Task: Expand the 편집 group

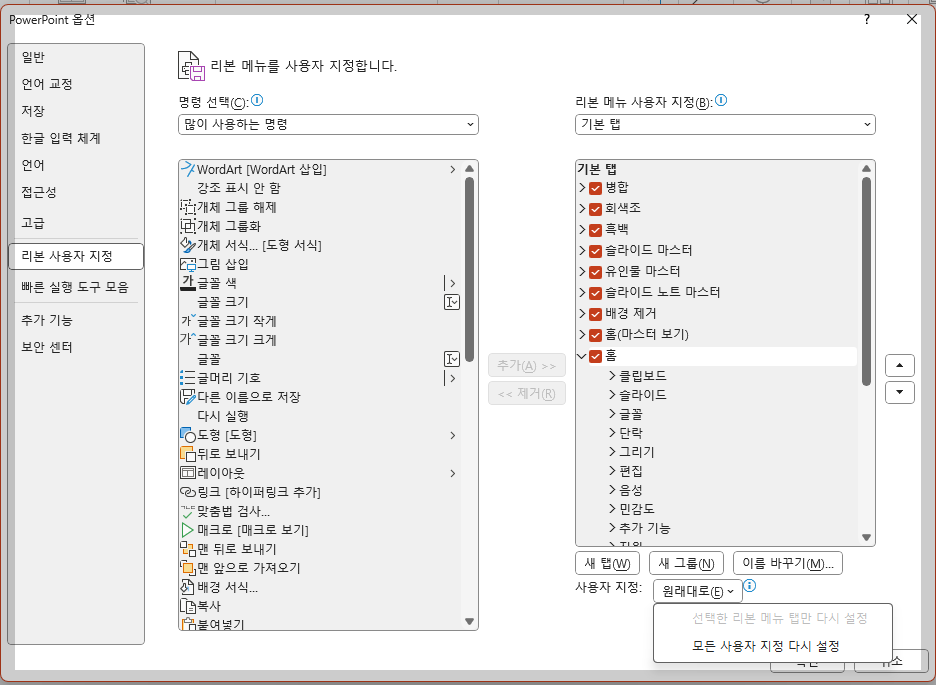Action: 612,471
